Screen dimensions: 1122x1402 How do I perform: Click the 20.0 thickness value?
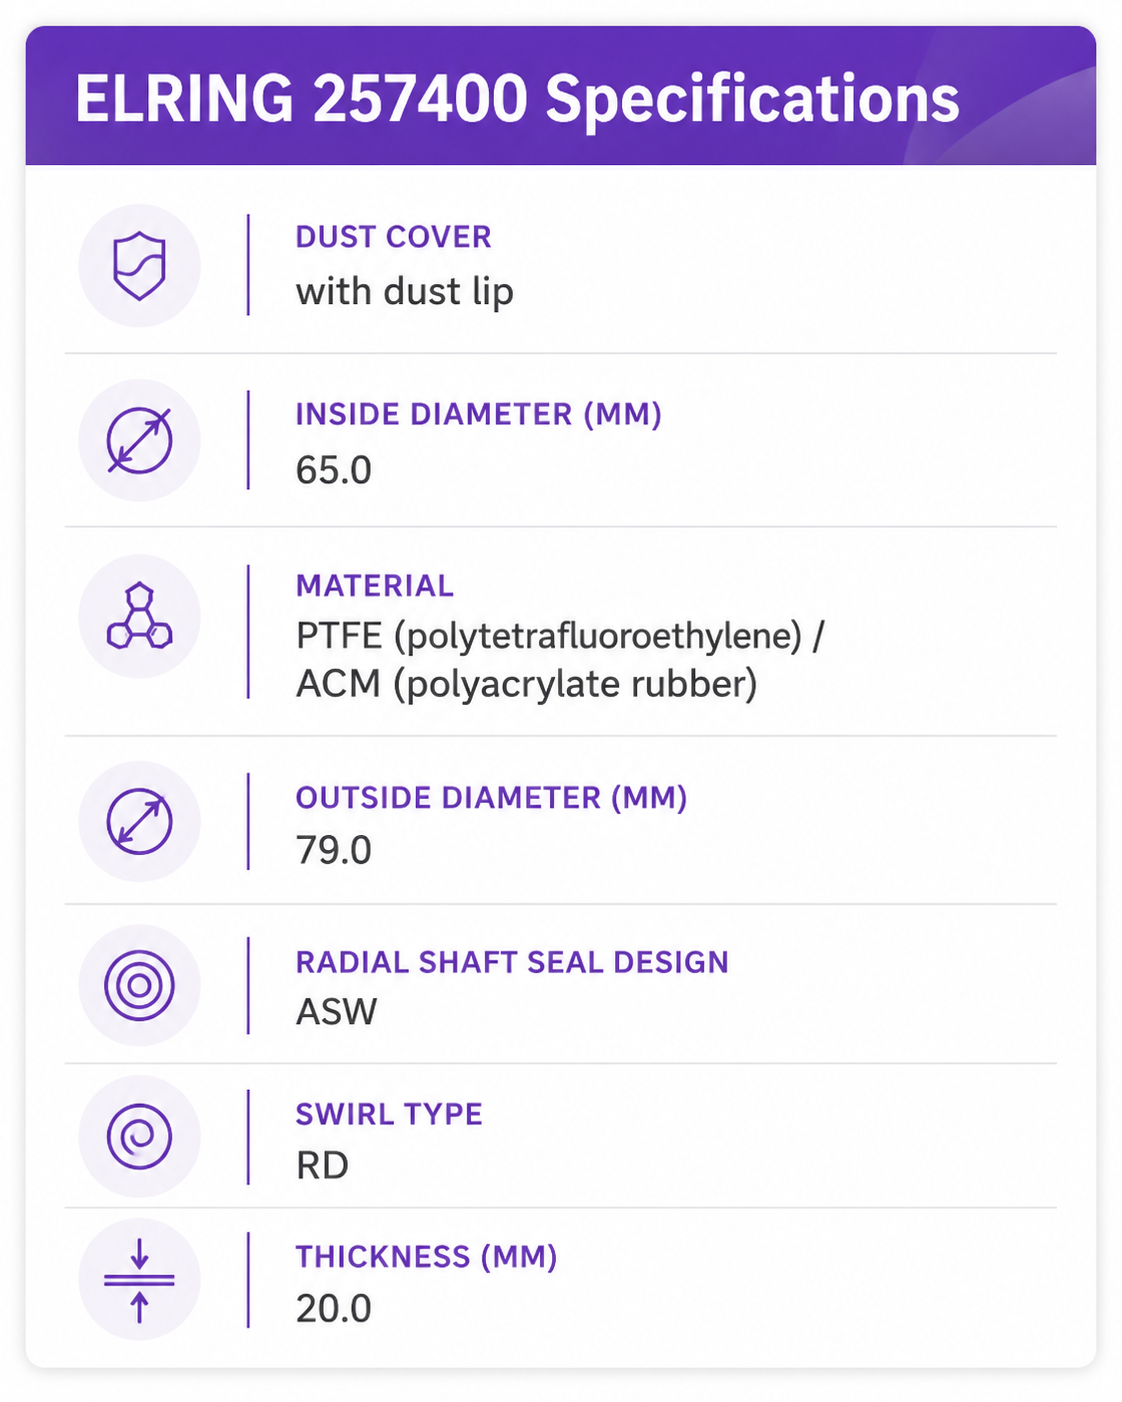pos(333,1308)
